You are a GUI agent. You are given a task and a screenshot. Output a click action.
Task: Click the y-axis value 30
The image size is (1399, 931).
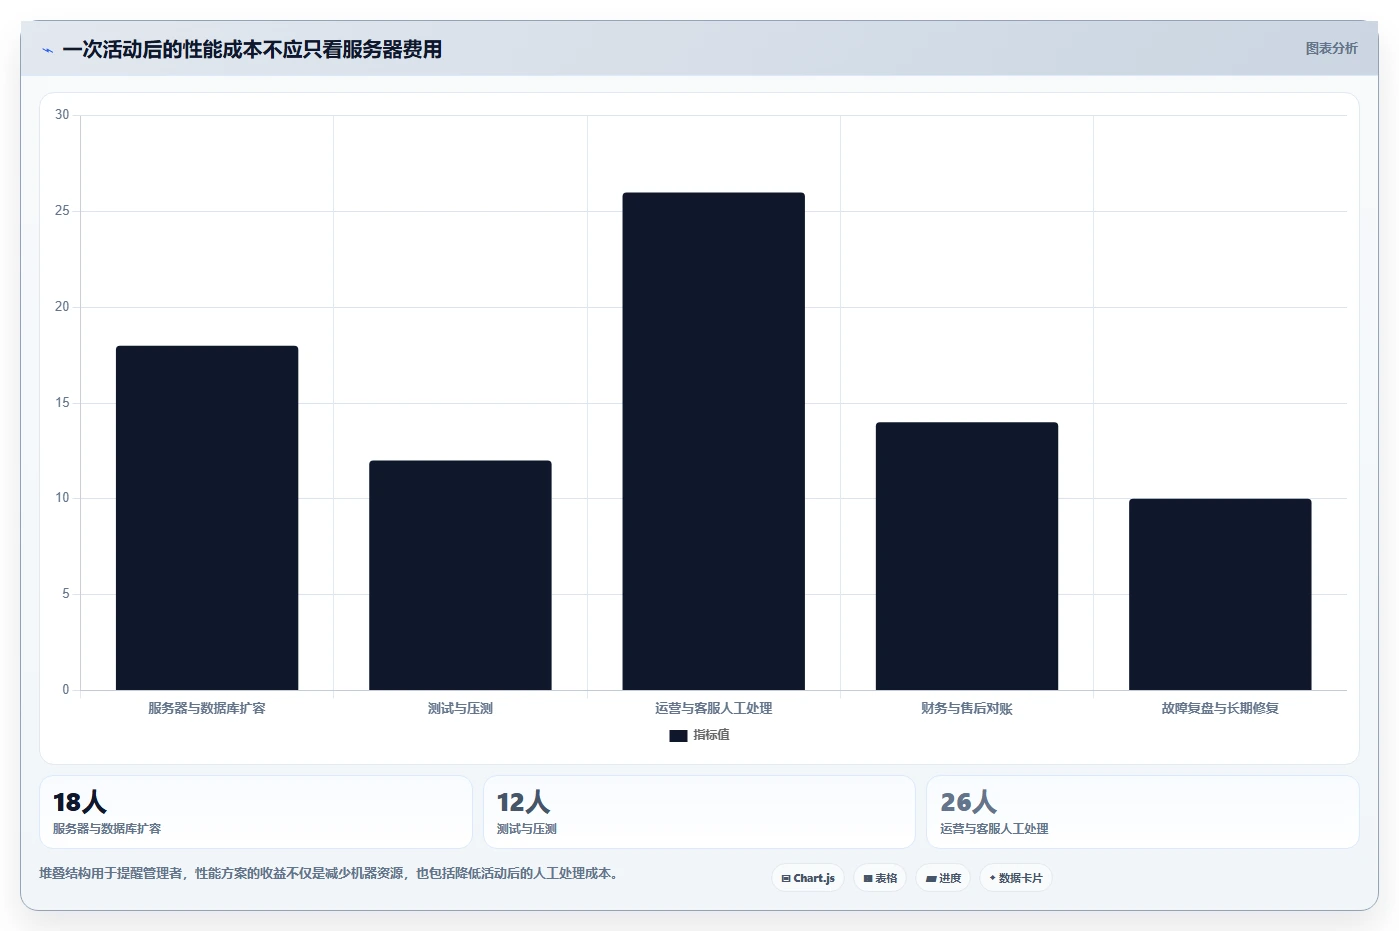[x=62, y=115]
